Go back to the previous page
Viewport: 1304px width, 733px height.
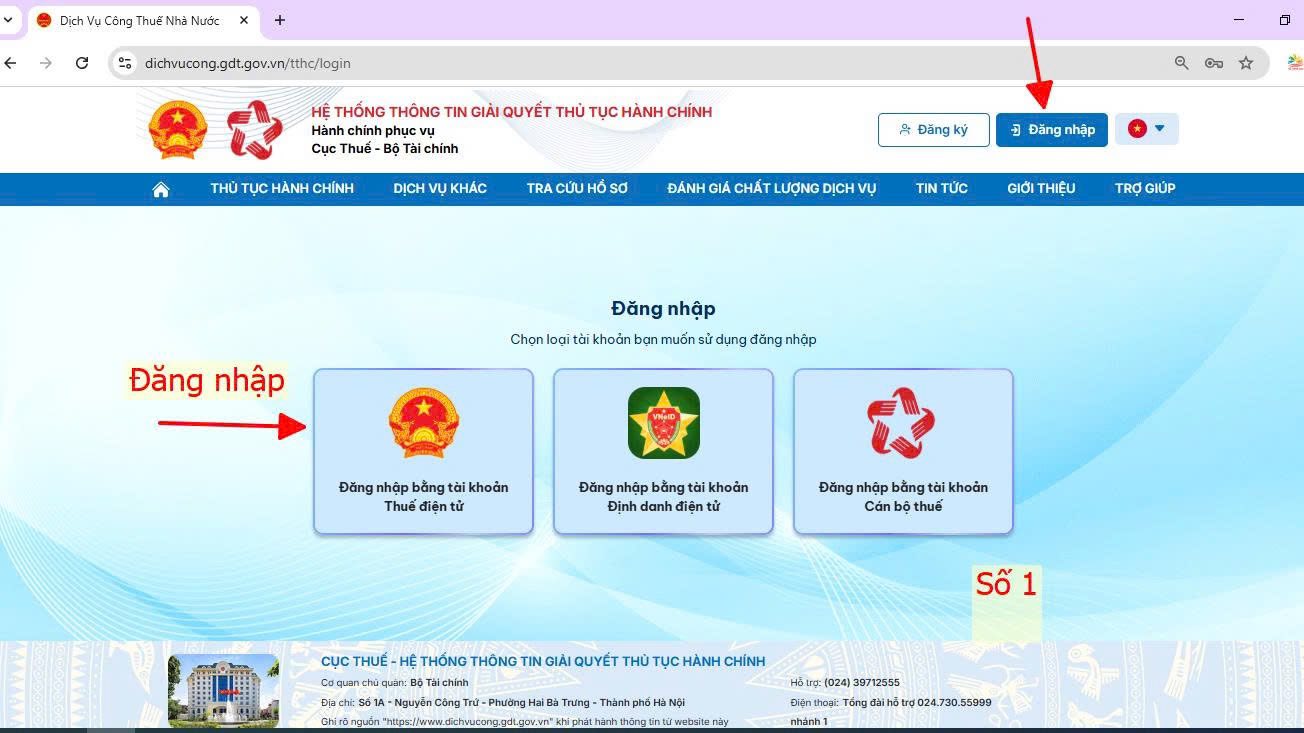[11, 63]
